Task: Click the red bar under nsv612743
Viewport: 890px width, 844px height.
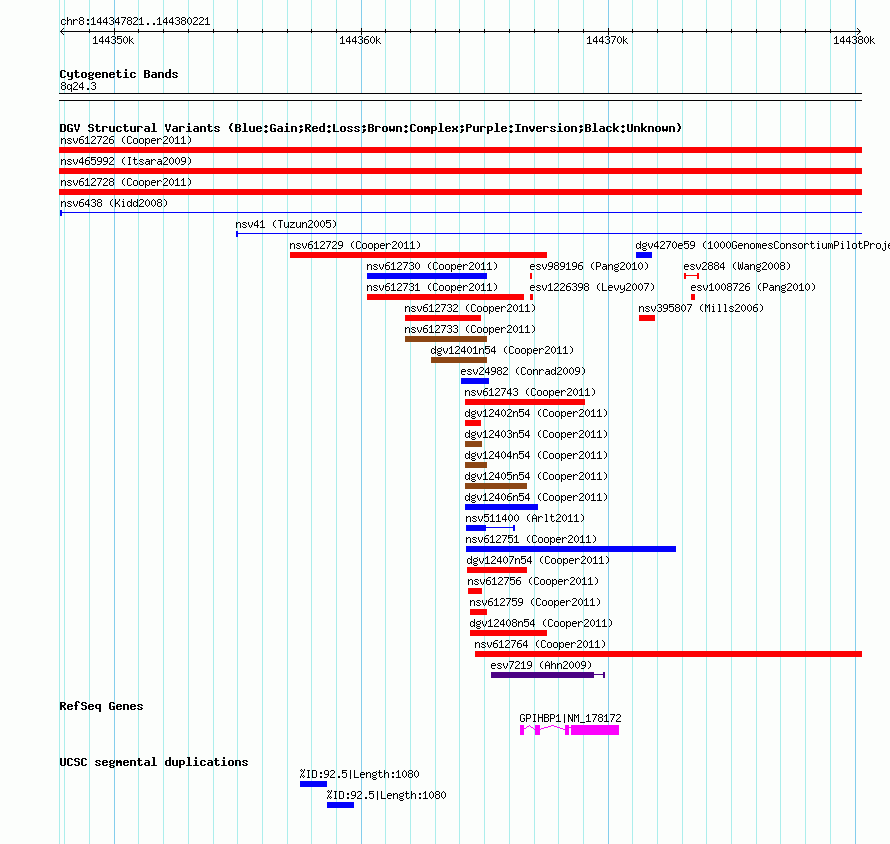Action: point(525,402)
